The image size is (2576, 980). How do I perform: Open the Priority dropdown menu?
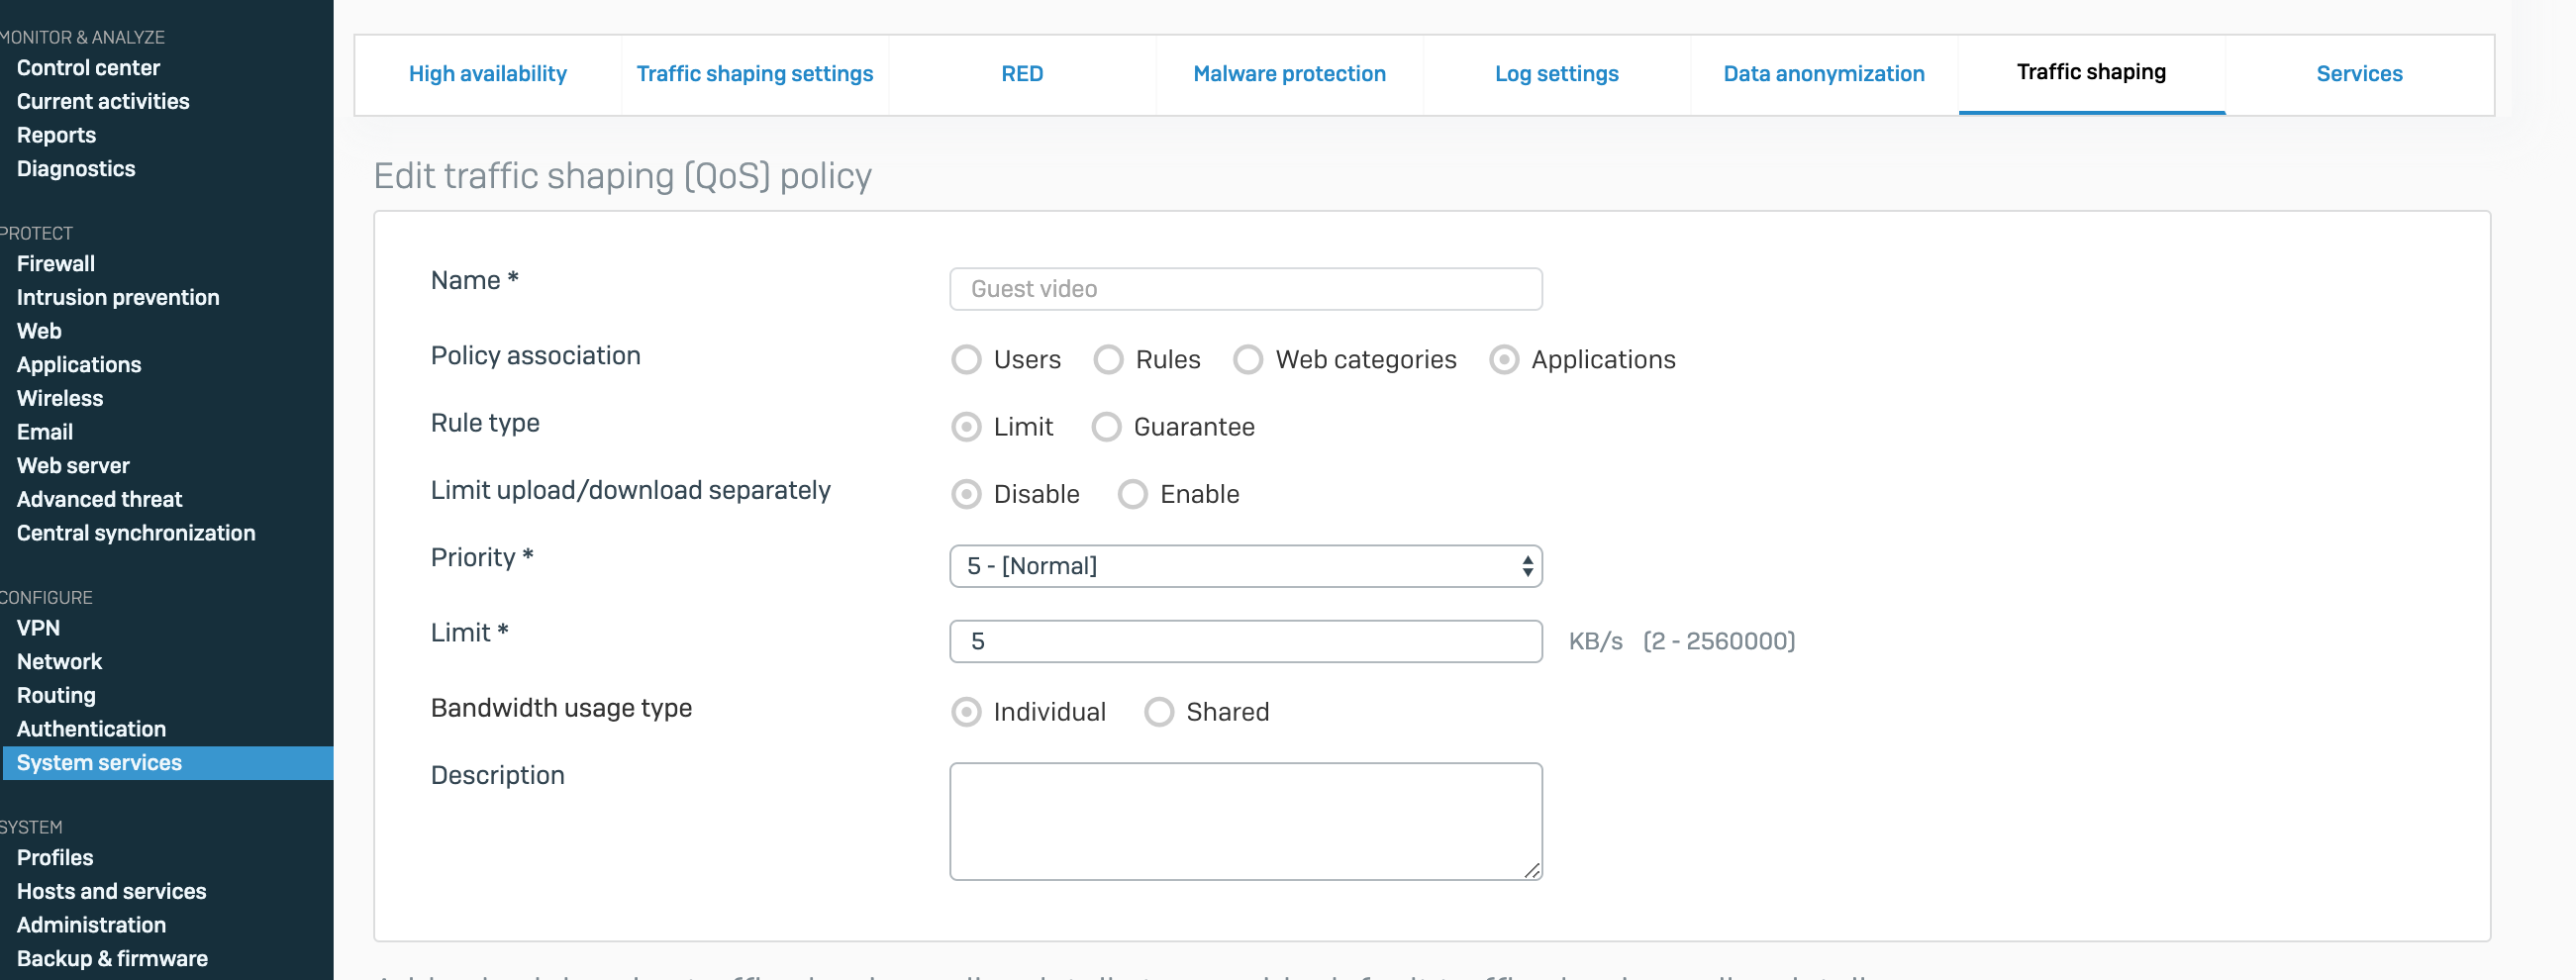click(x=1245, y=566)
